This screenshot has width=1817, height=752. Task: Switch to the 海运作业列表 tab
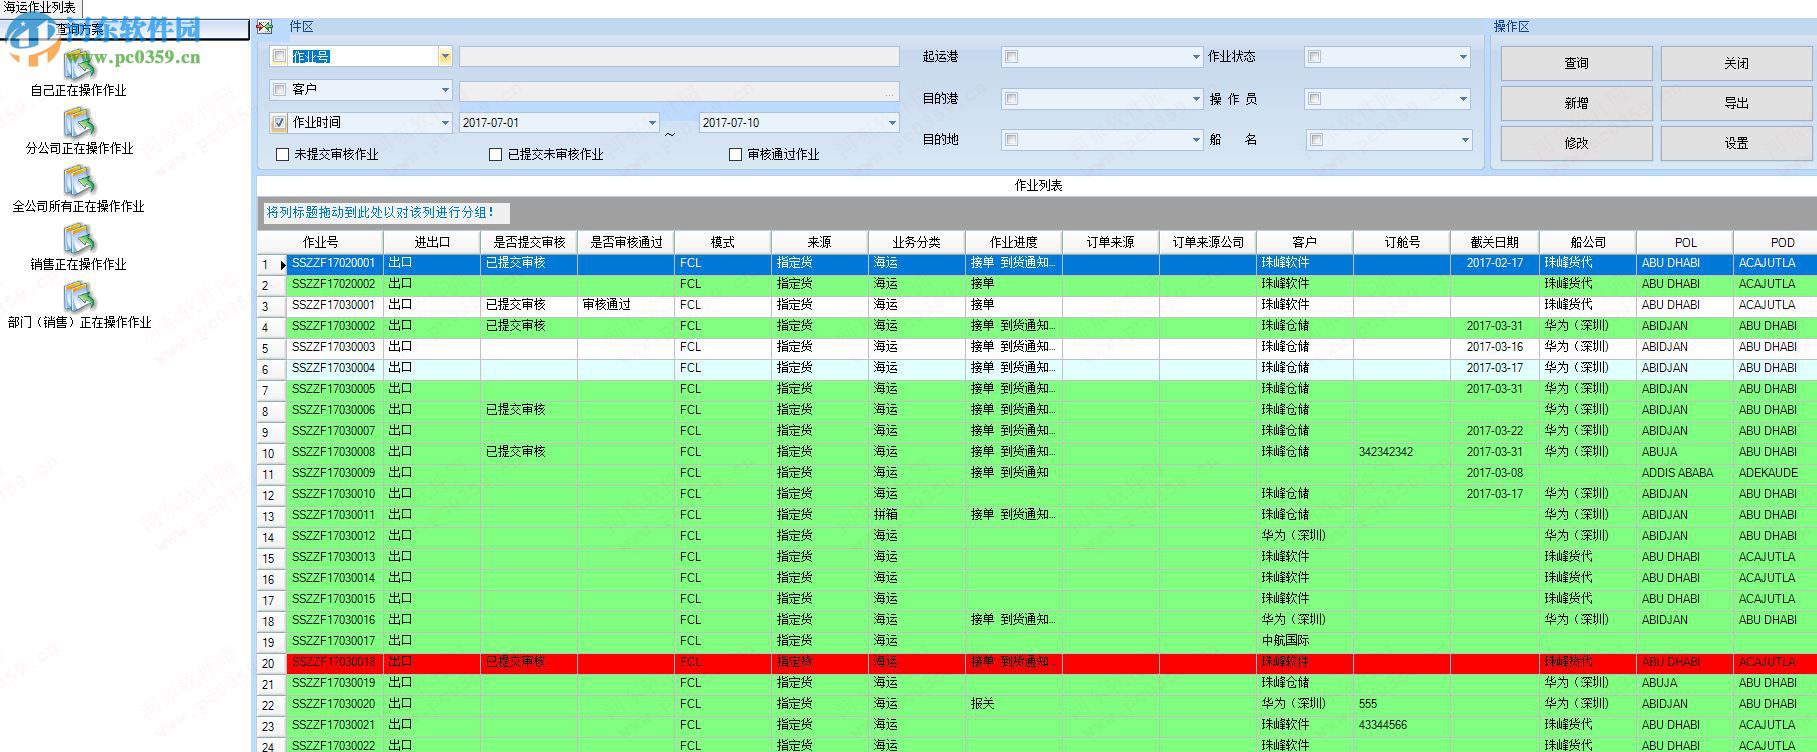point(40,8)
